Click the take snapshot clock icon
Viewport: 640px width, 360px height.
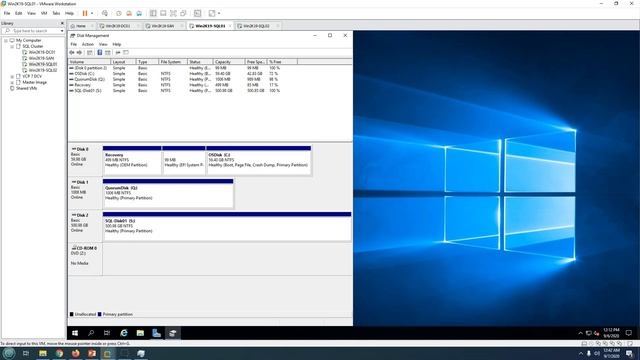pos(119,13)
